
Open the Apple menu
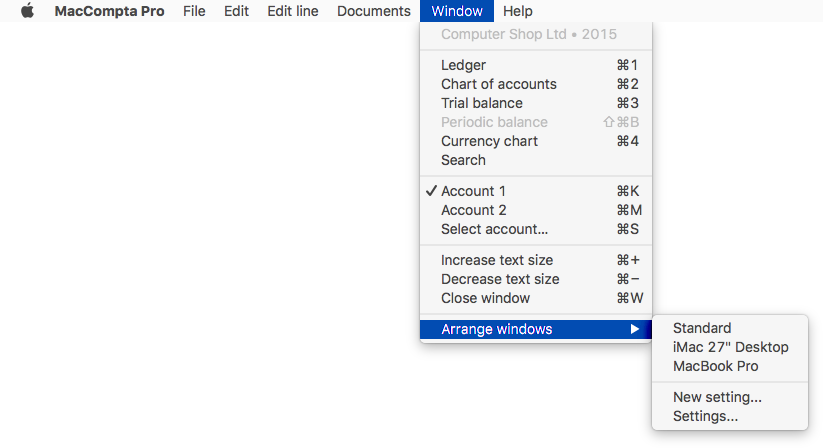[28, 10]
